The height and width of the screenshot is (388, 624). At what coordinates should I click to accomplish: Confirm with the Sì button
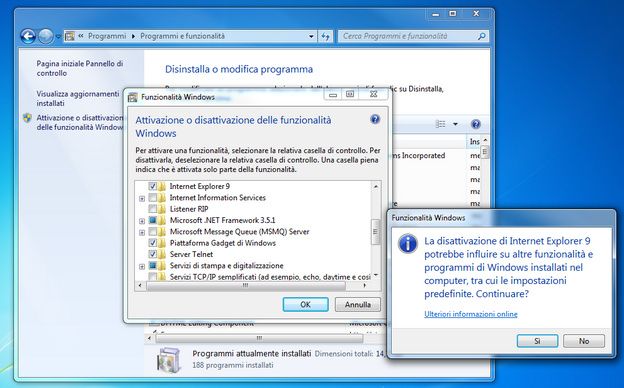[537, 341]
